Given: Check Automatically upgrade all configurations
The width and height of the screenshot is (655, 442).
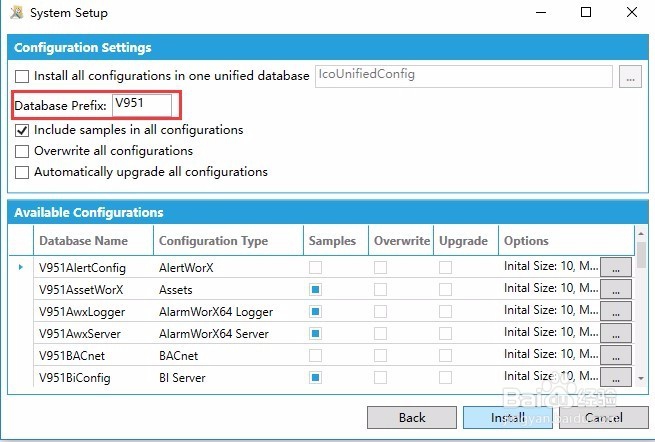Looking at the screenshot, I should [22, 172].
